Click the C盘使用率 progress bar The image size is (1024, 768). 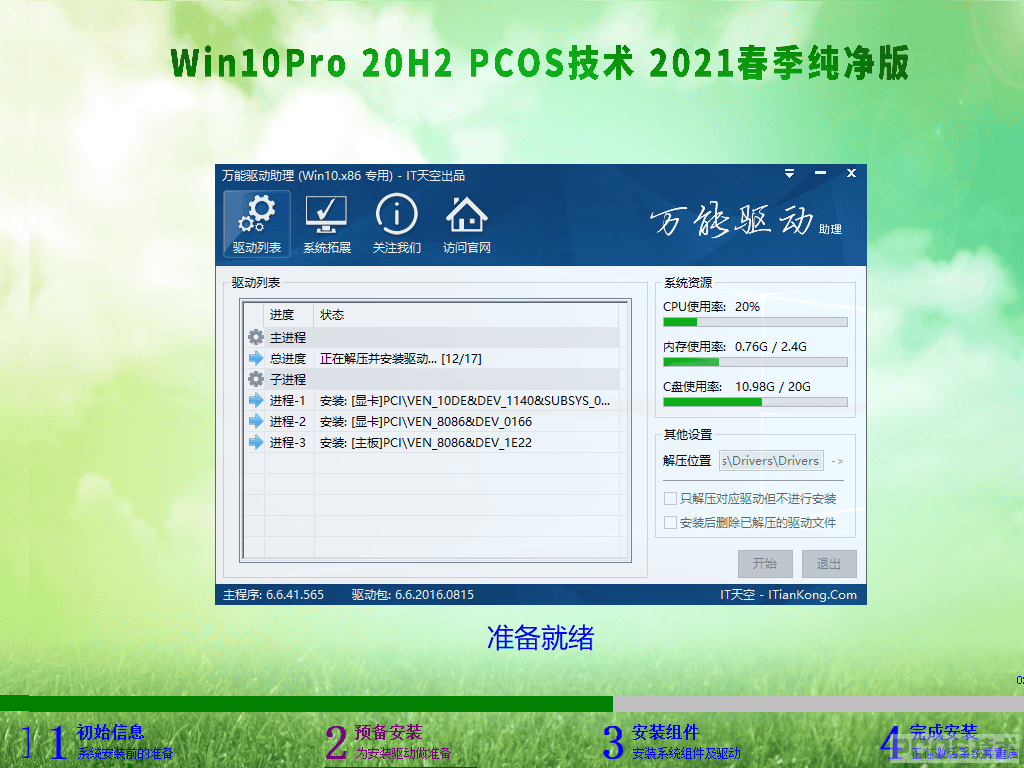[x=755, y=402]
